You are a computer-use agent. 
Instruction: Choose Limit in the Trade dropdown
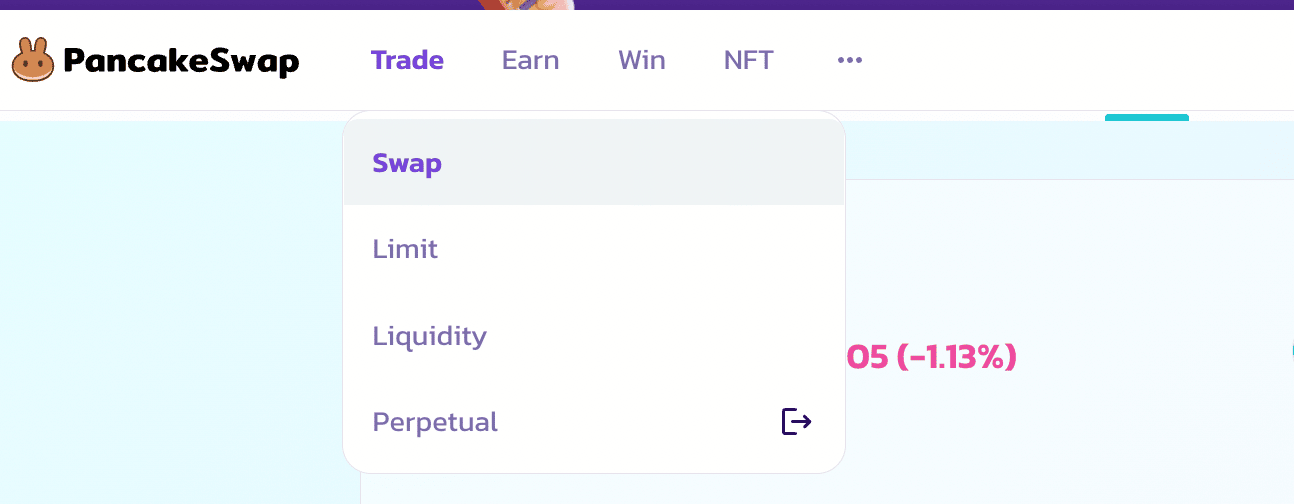click(x=405, y=249)
